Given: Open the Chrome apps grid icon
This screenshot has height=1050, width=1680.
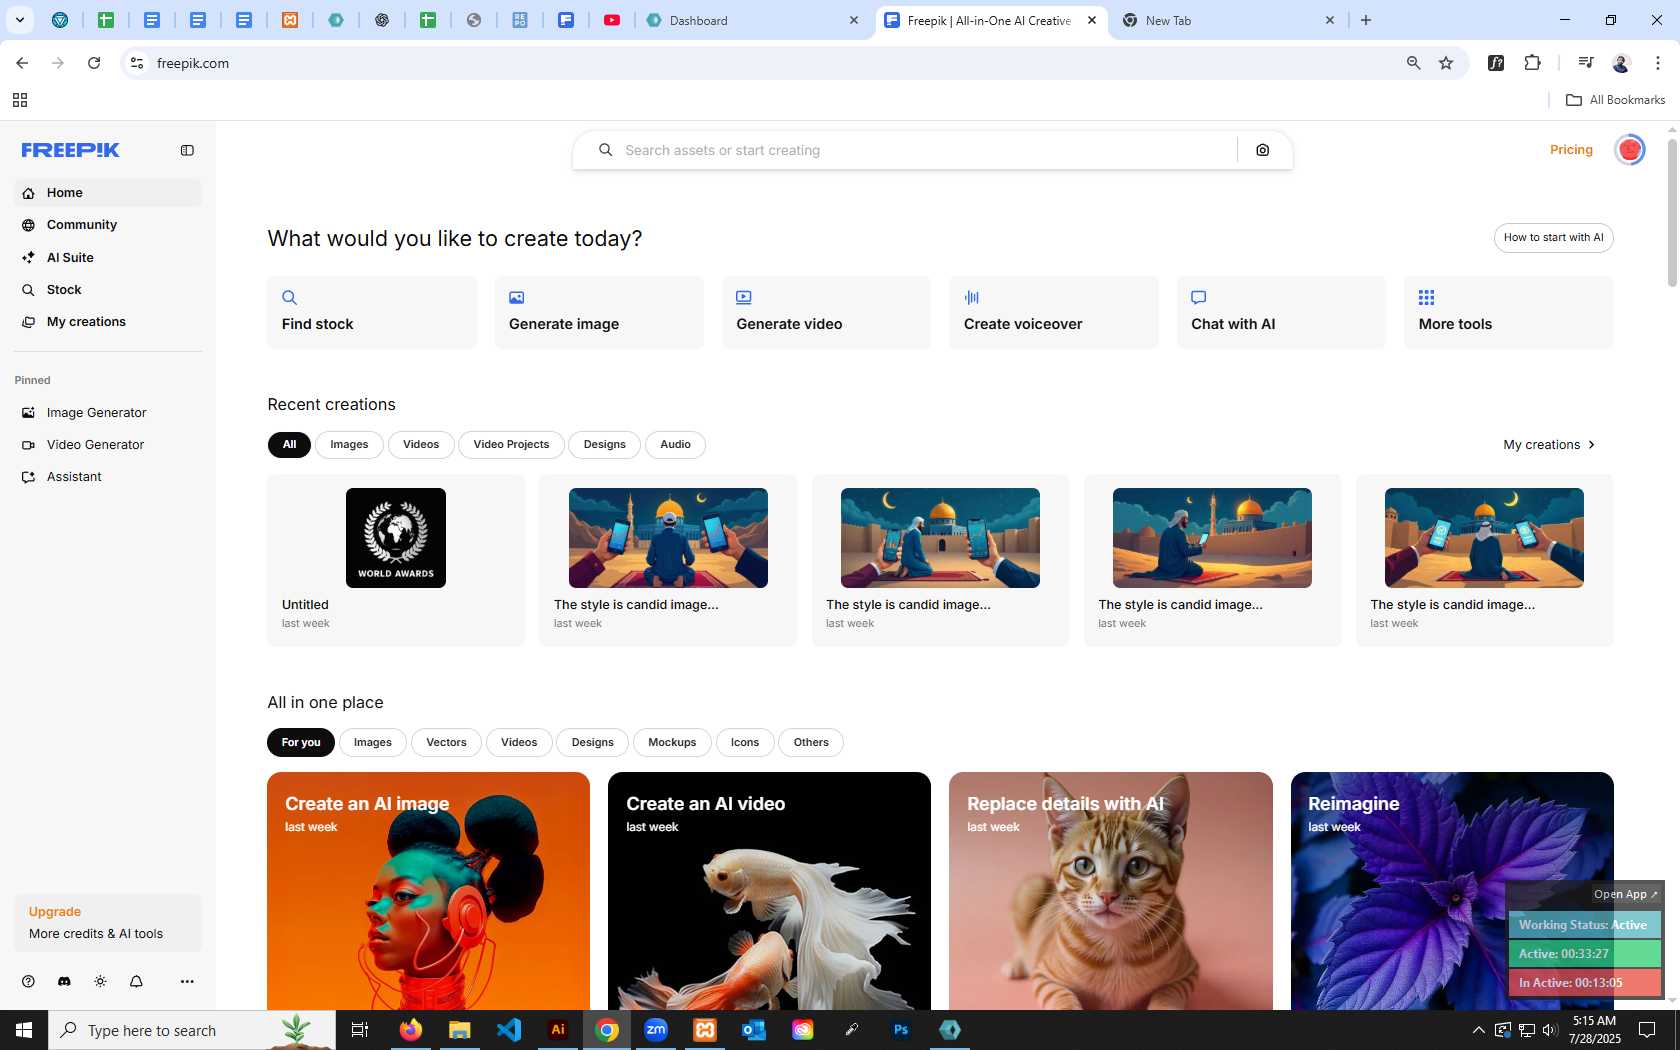Looking at the screenshot, I should coord(19,100).
